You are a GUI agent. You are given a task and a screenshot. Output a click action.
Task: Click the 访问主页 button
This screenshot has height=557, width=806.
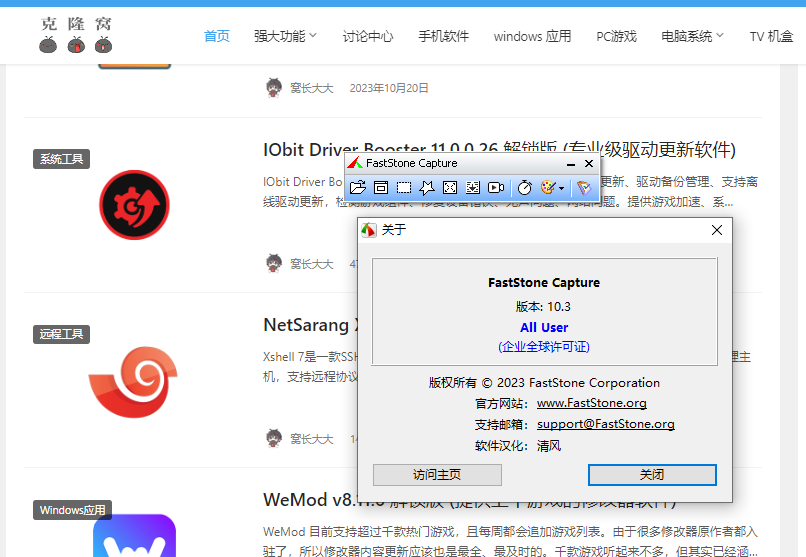click(x=437, y=475)
